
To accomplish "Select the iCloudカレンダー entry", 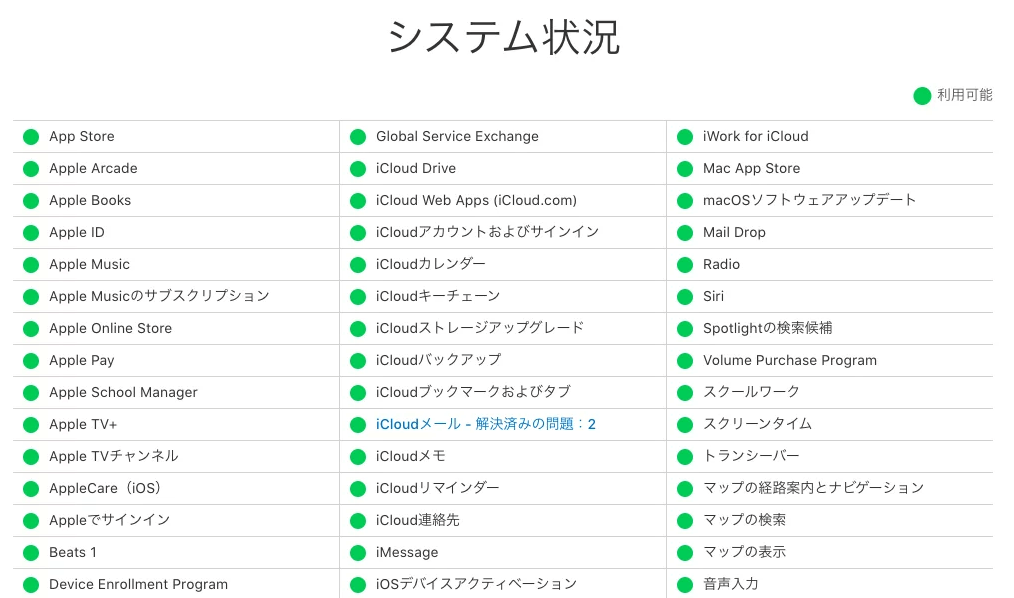I will point(431,264).
